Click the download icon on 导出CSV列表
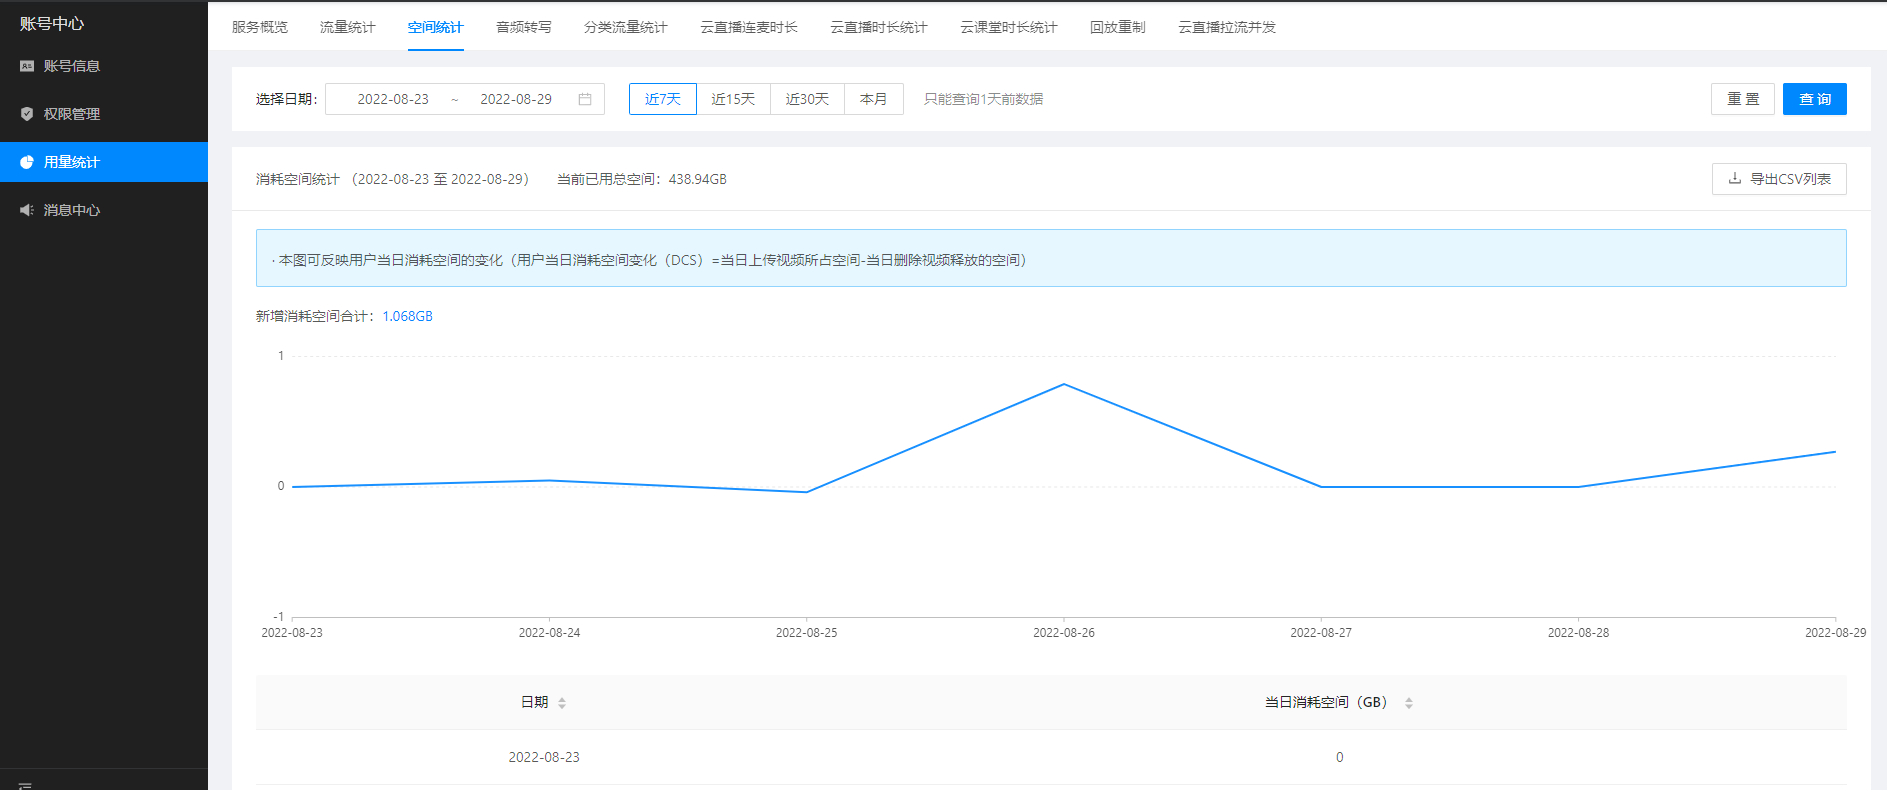The height and width of the screenshot is (790, 1887). (x=1735, y=179)
